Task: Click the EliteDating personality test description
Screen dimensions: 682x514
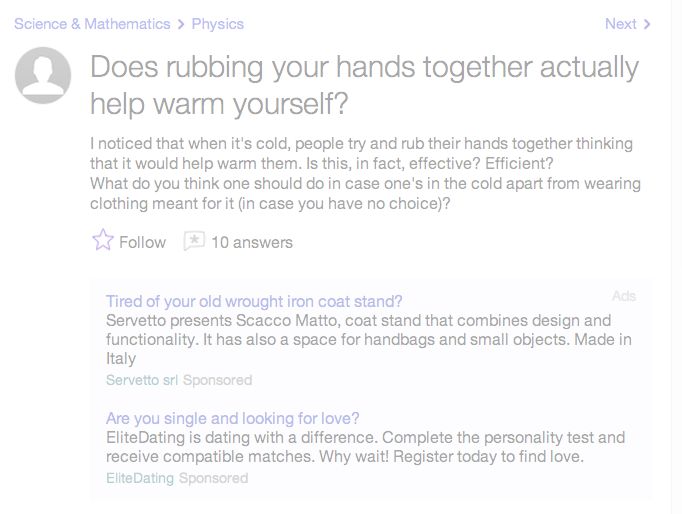Action: pyautogui.click(x=365, y=447)
